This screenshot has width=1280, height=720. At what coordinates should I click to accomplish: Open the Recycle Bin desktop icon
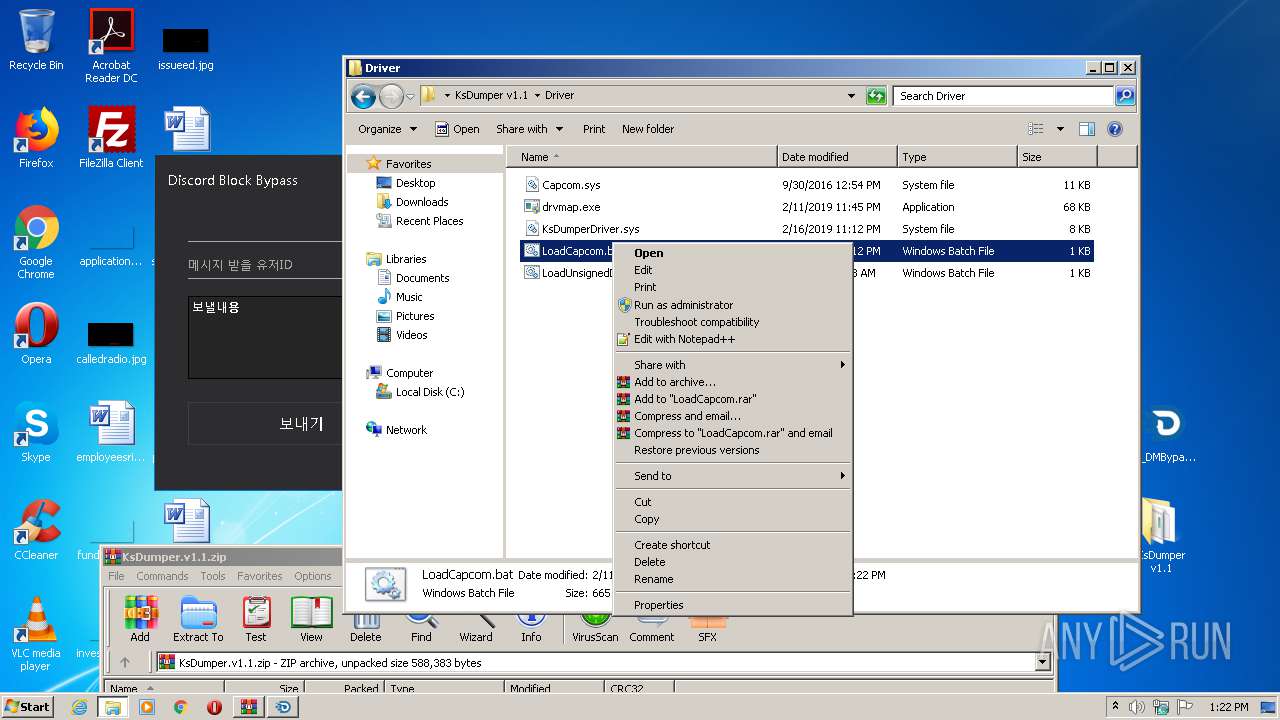click(36, 40)
